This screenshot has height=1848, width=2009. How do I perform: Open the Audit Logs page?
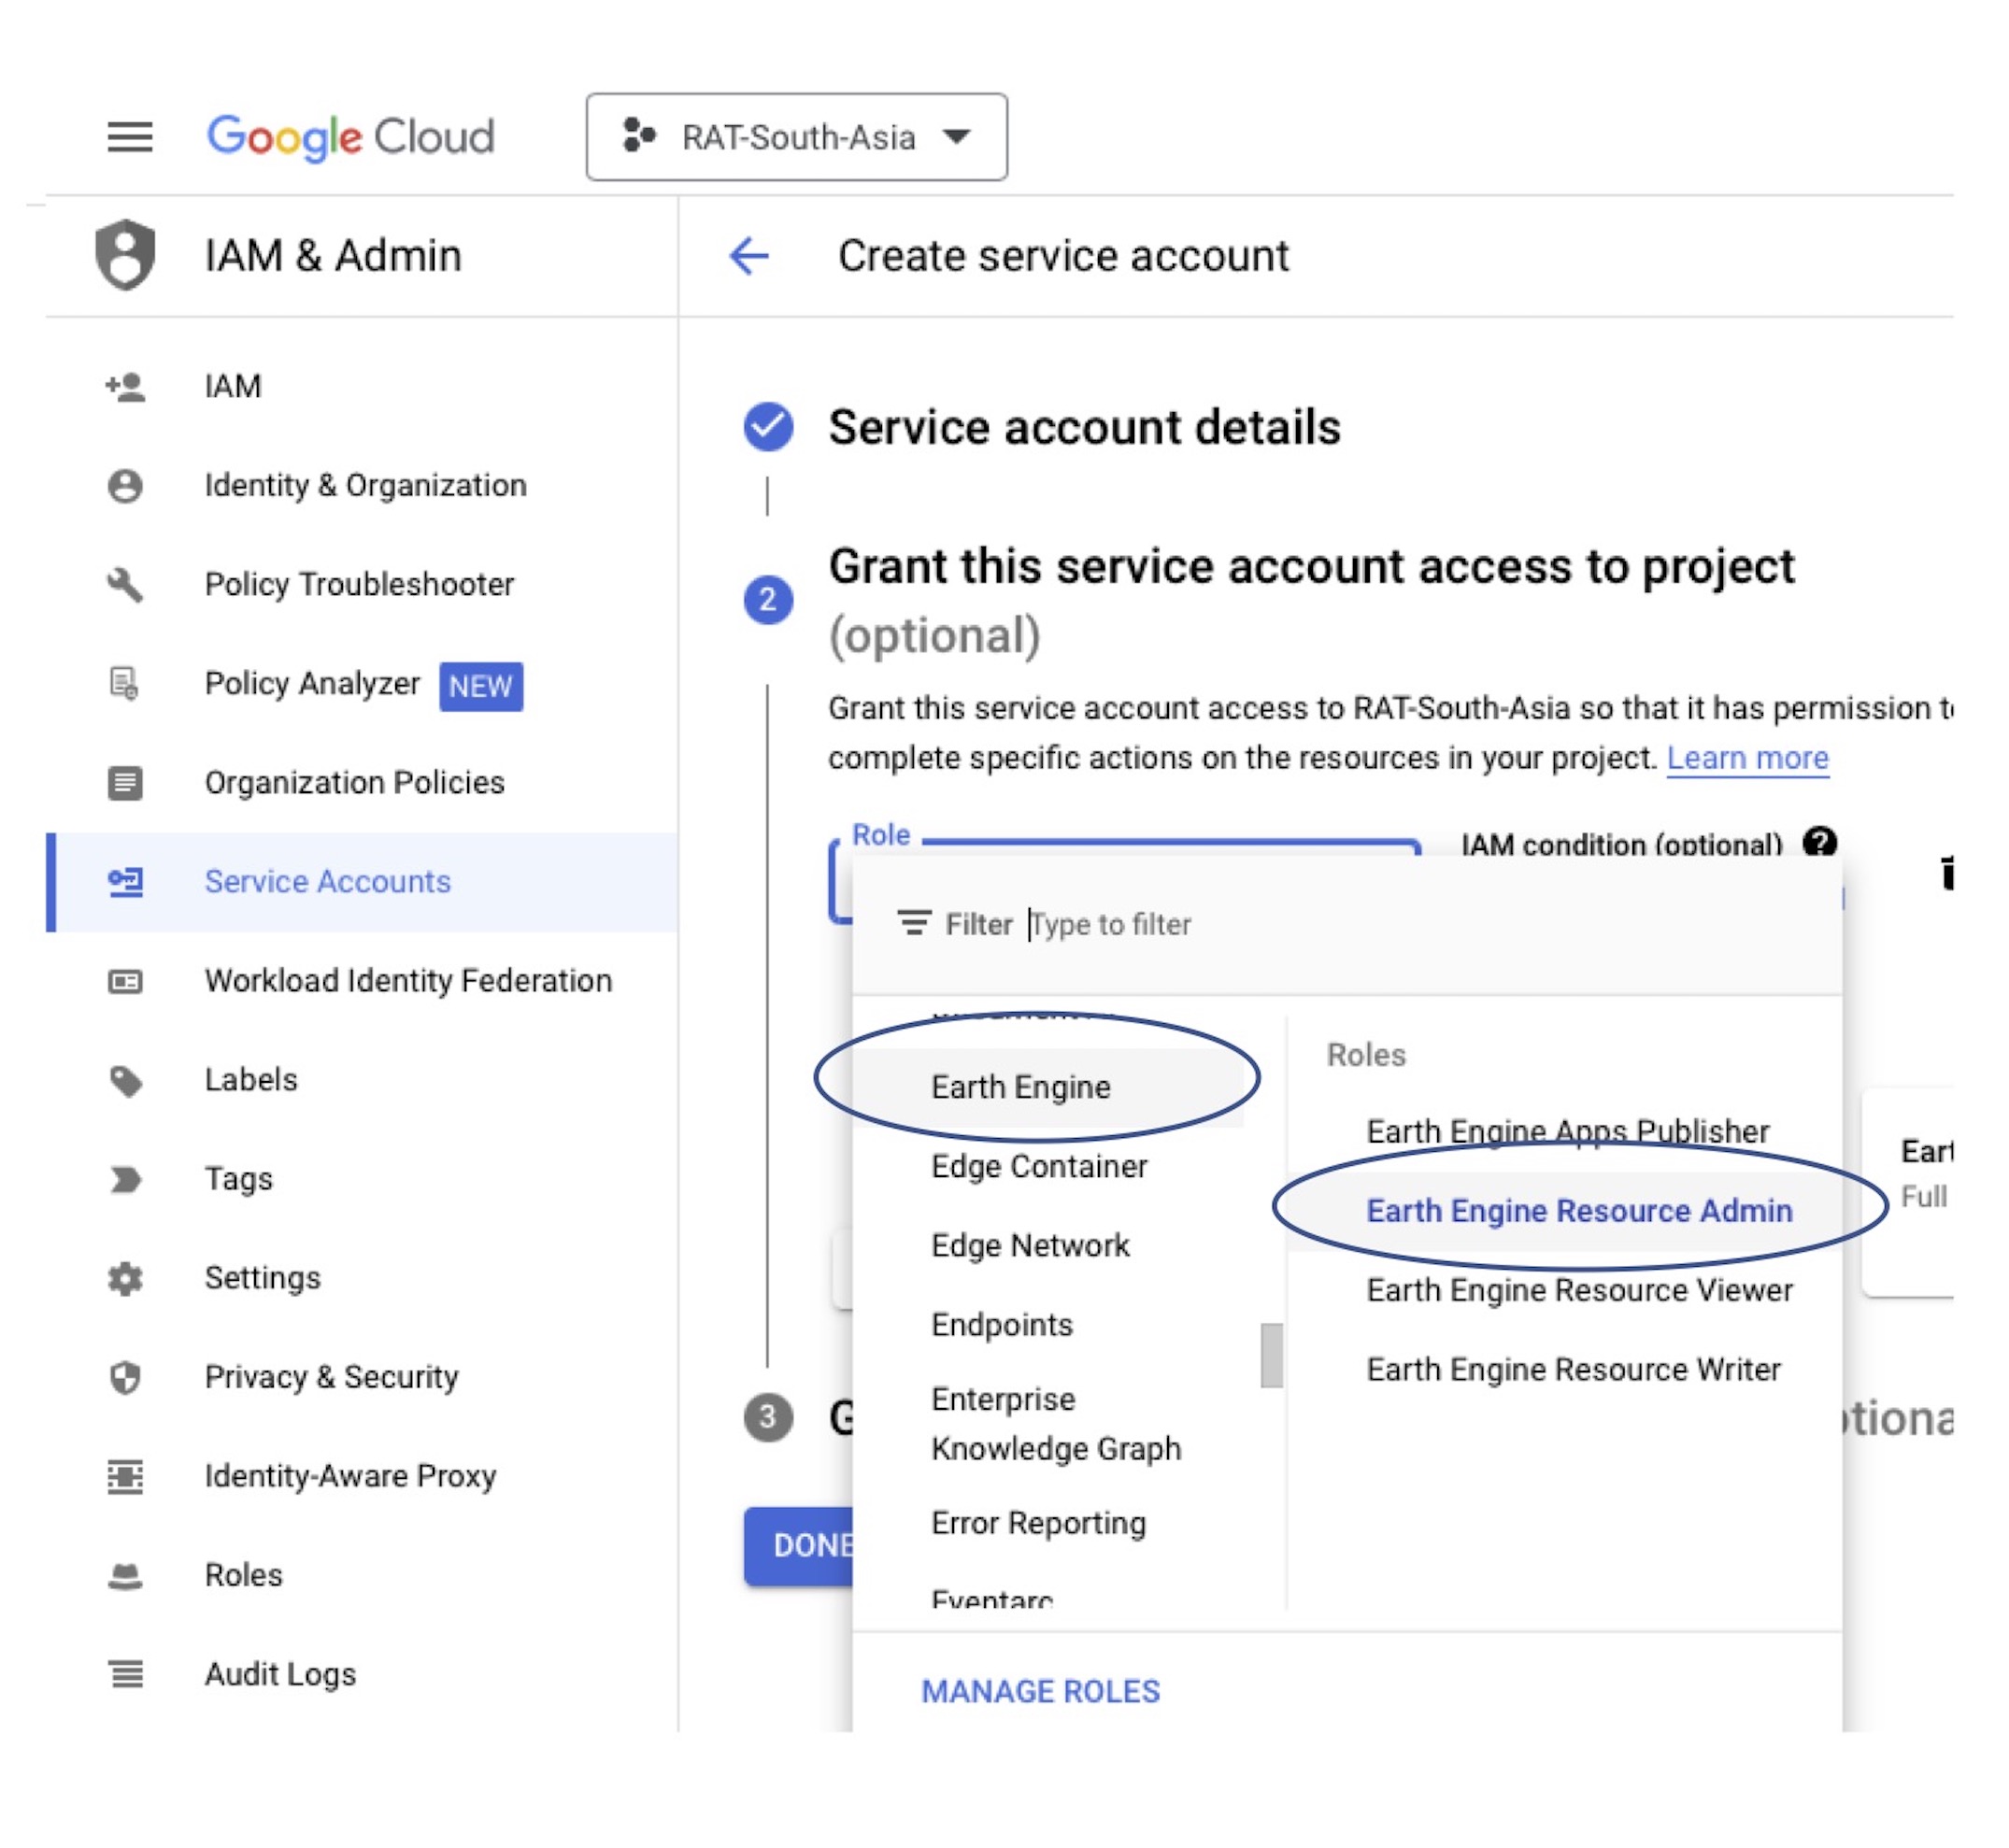click(x=280, y=1675)
